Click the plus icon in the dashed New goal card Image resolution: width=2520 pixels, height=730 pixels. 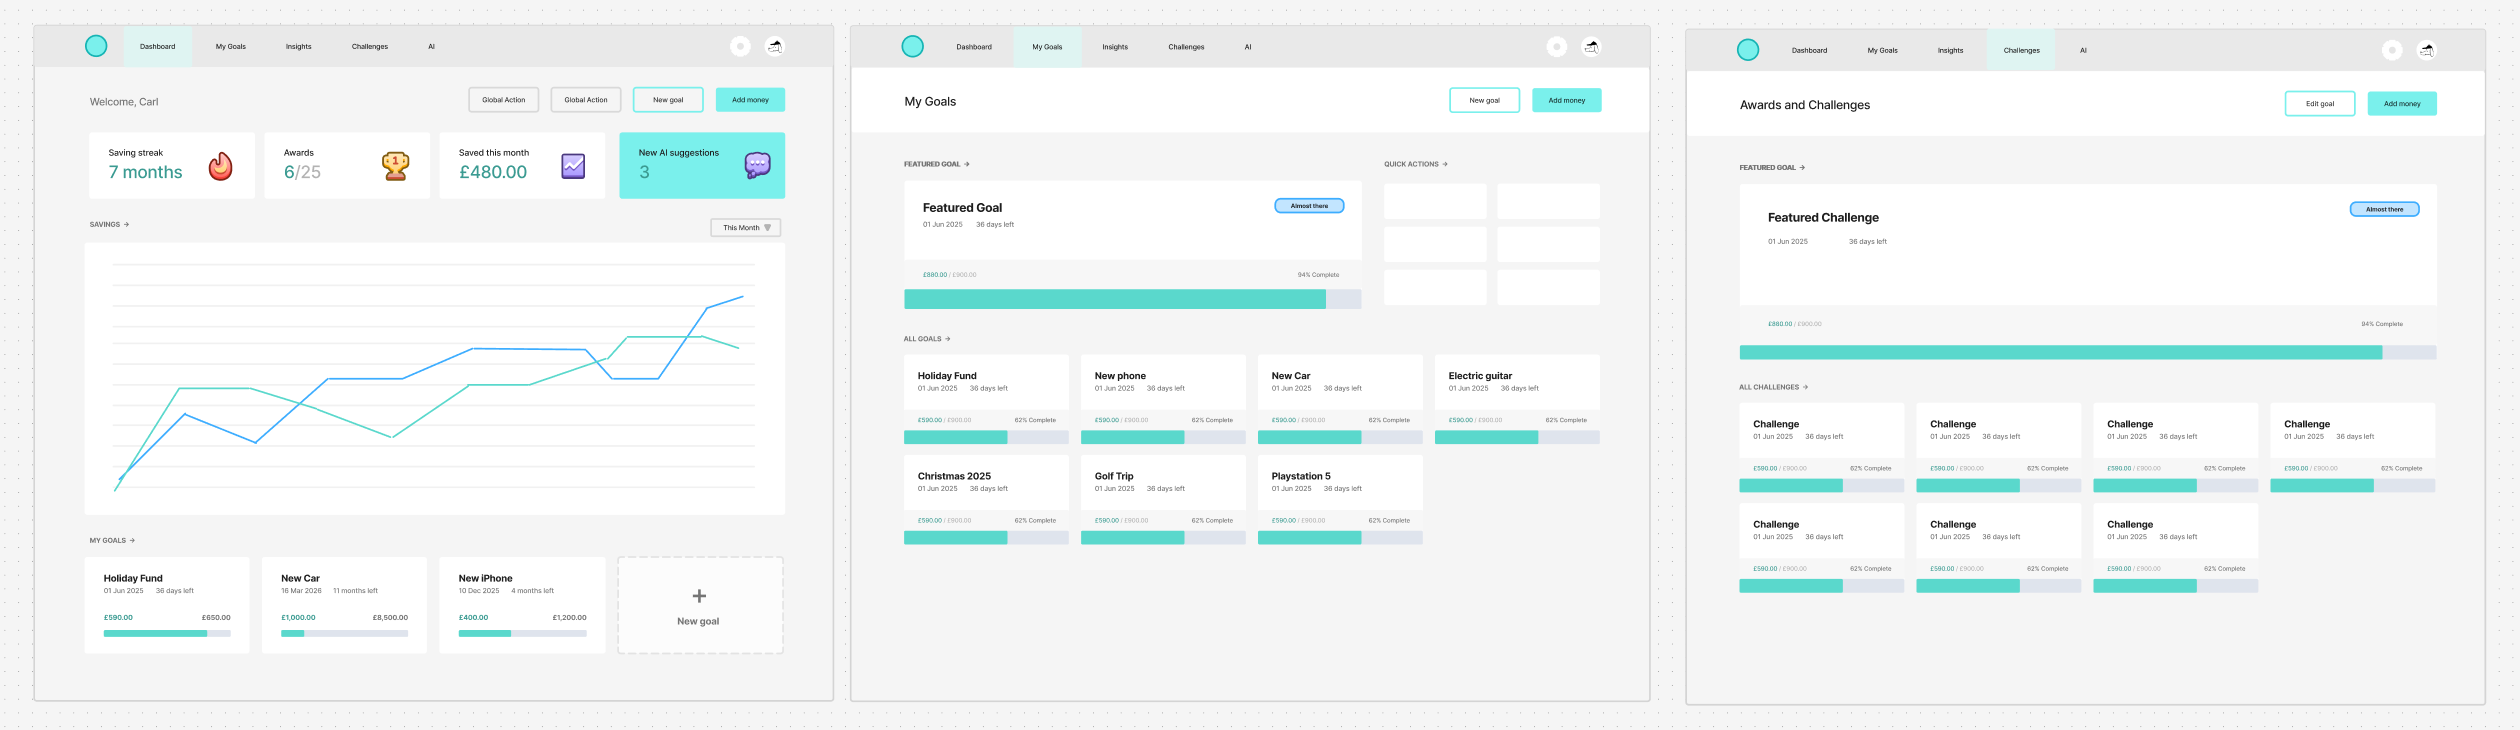click(x=699, y=596)
